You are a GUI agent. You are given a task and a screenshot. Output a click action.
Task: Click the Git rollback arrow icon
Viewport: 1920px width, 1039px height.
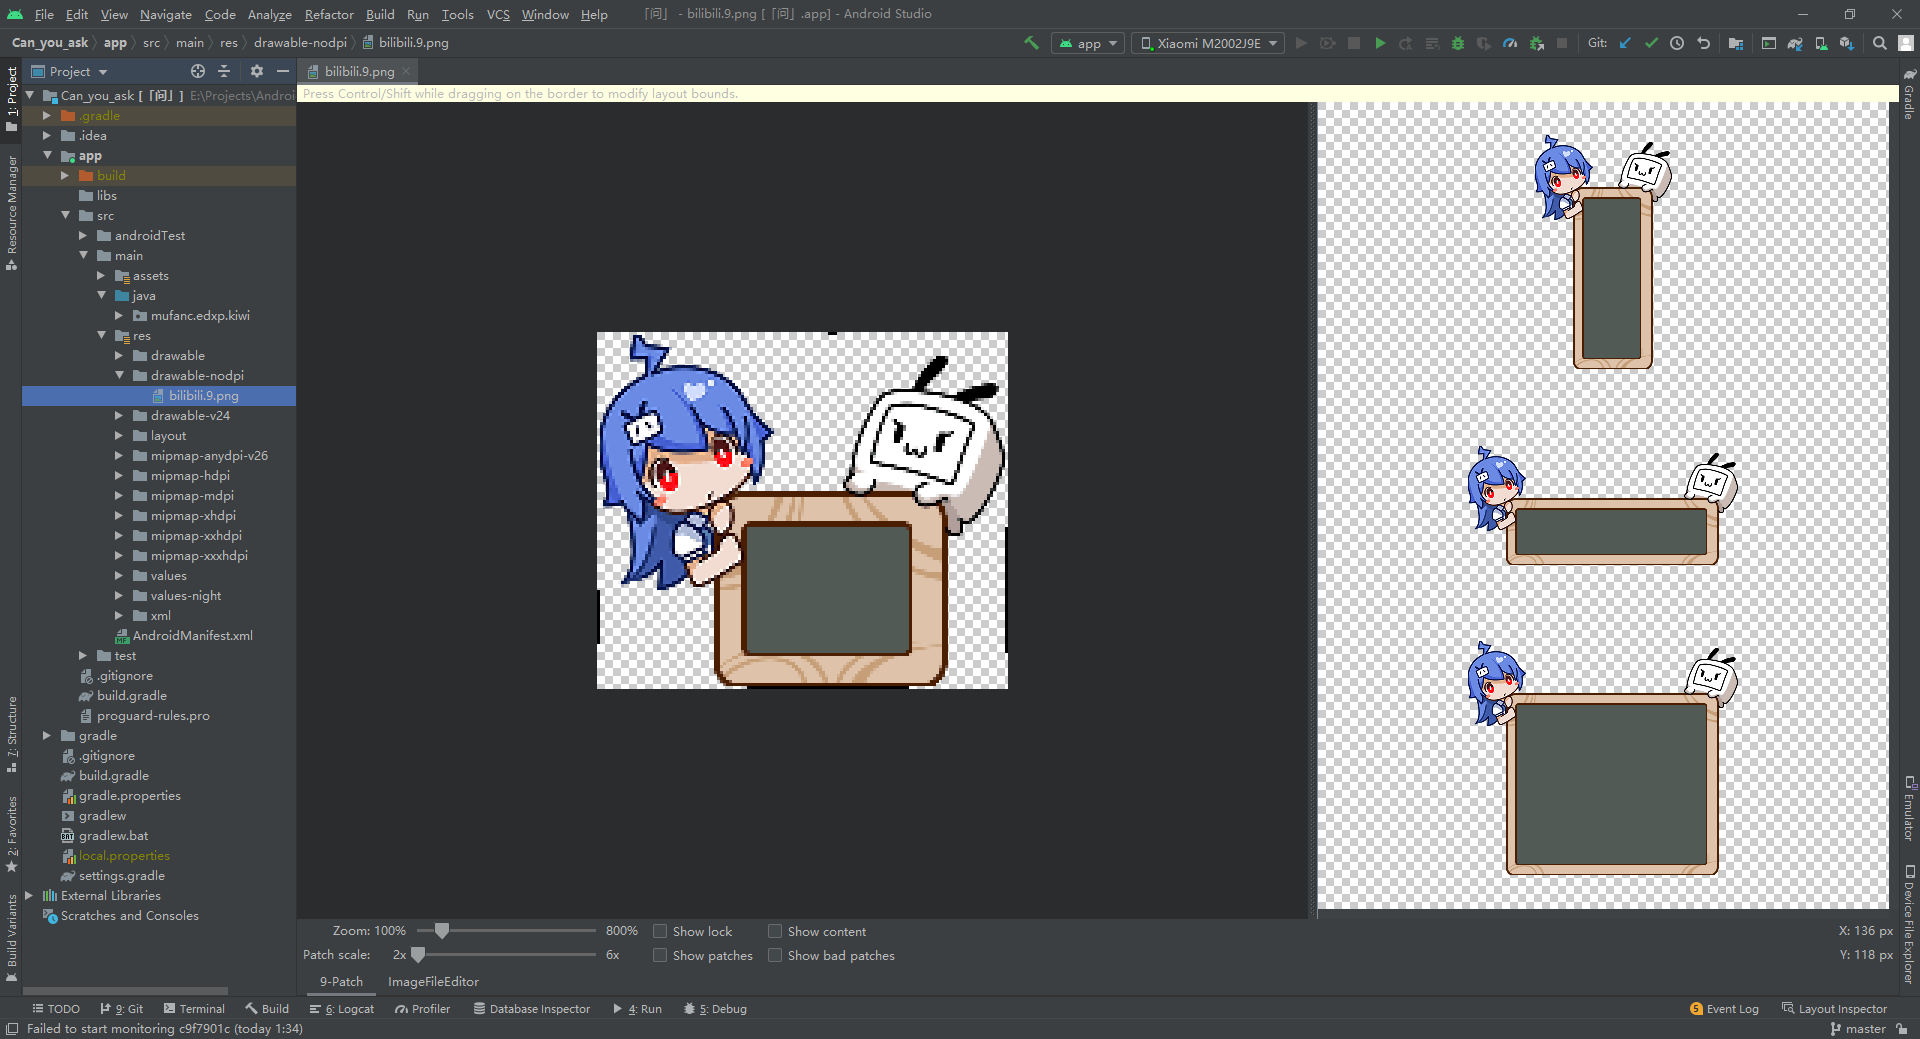[1703, 43]
